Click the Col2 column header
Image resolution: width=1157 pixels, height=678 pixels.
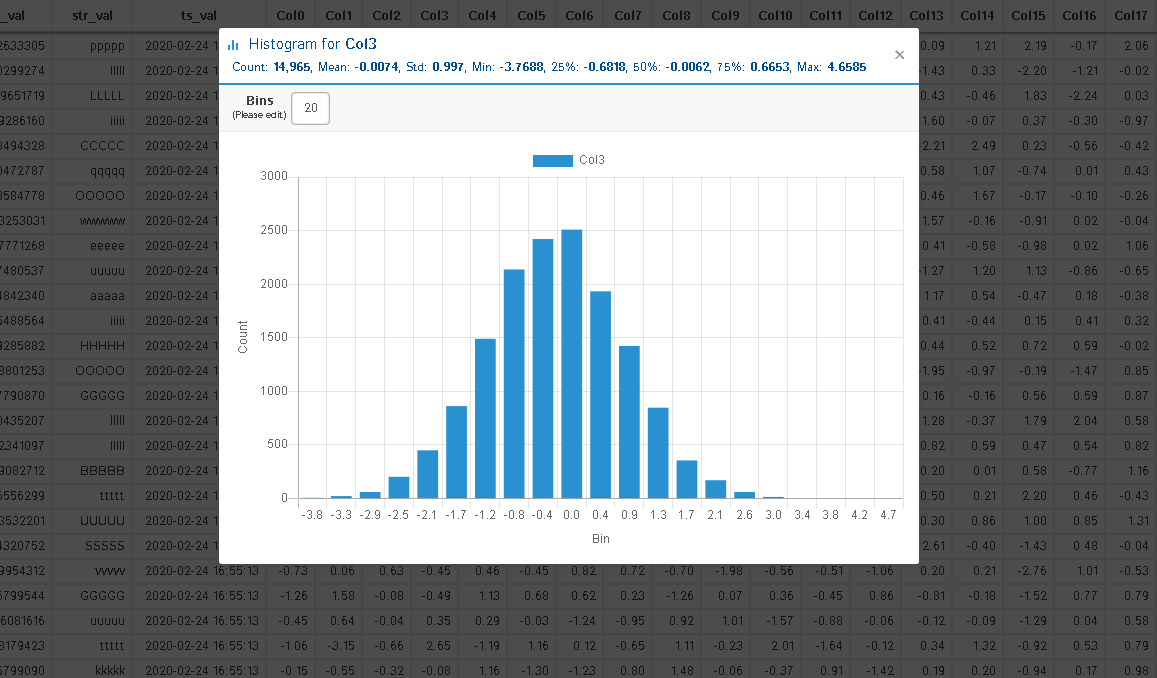point(387,15)
